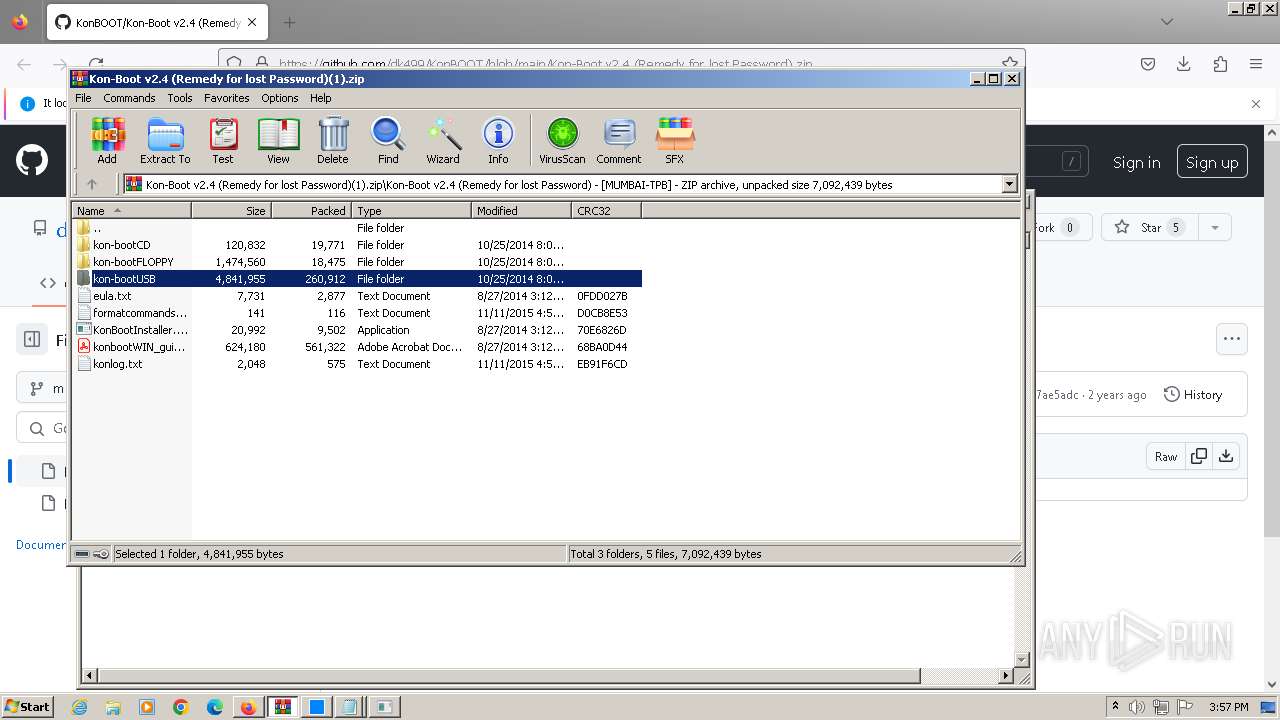Image resolution: width=1280 pixels, height=720 pixels.
Task: Open the Options menu
Action: point(280,98)
